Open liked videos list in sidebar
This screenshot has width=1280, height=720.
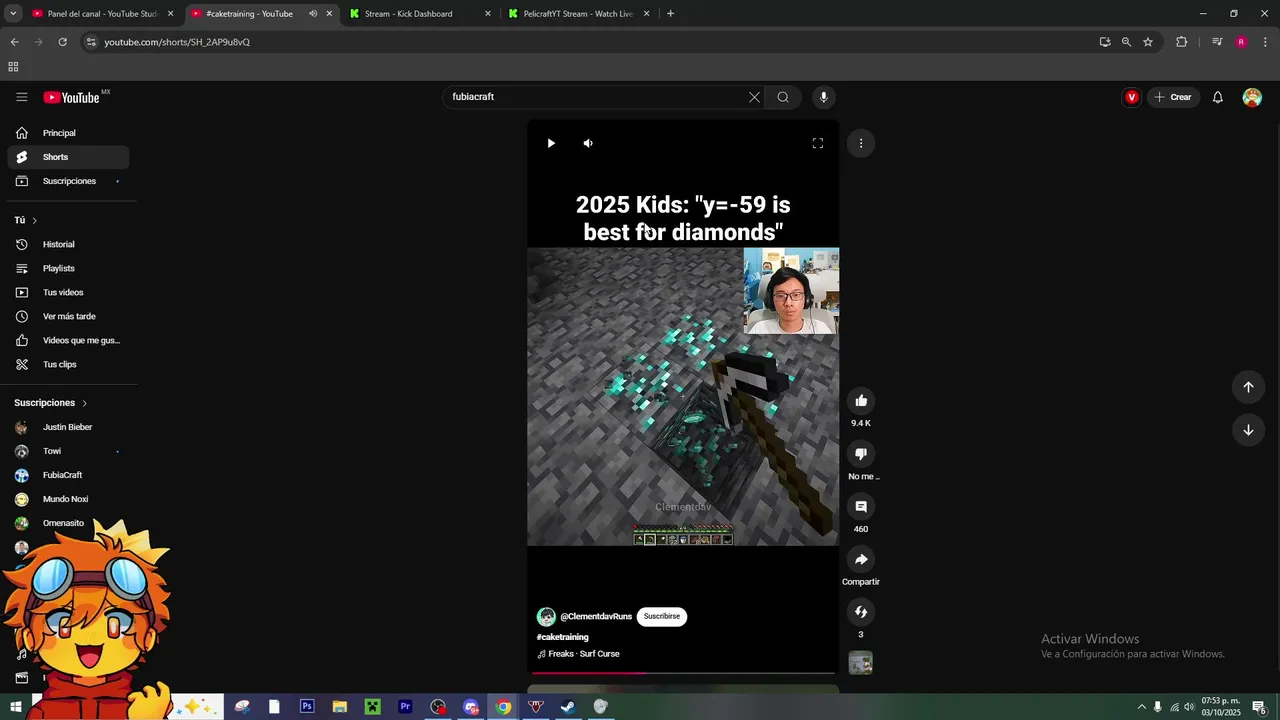68,340
